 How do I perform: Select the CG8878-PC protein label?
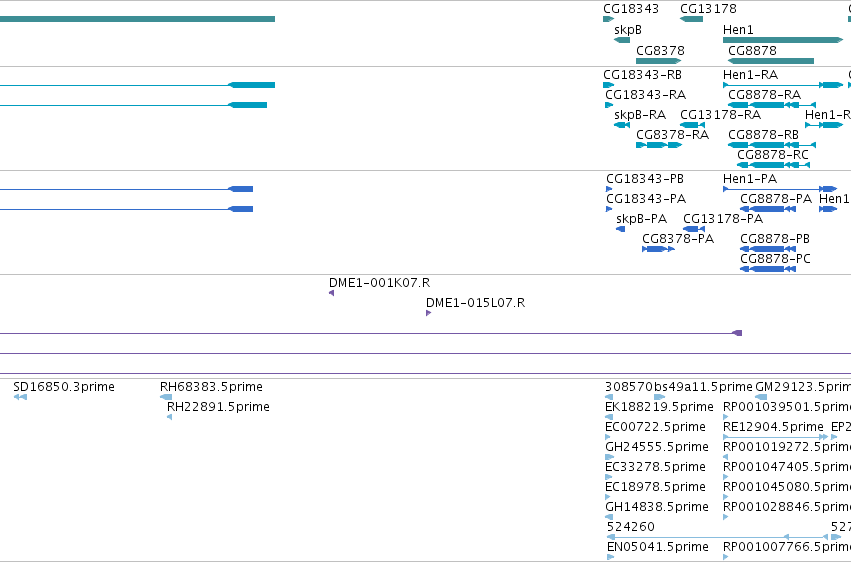[x=775, y=259]
